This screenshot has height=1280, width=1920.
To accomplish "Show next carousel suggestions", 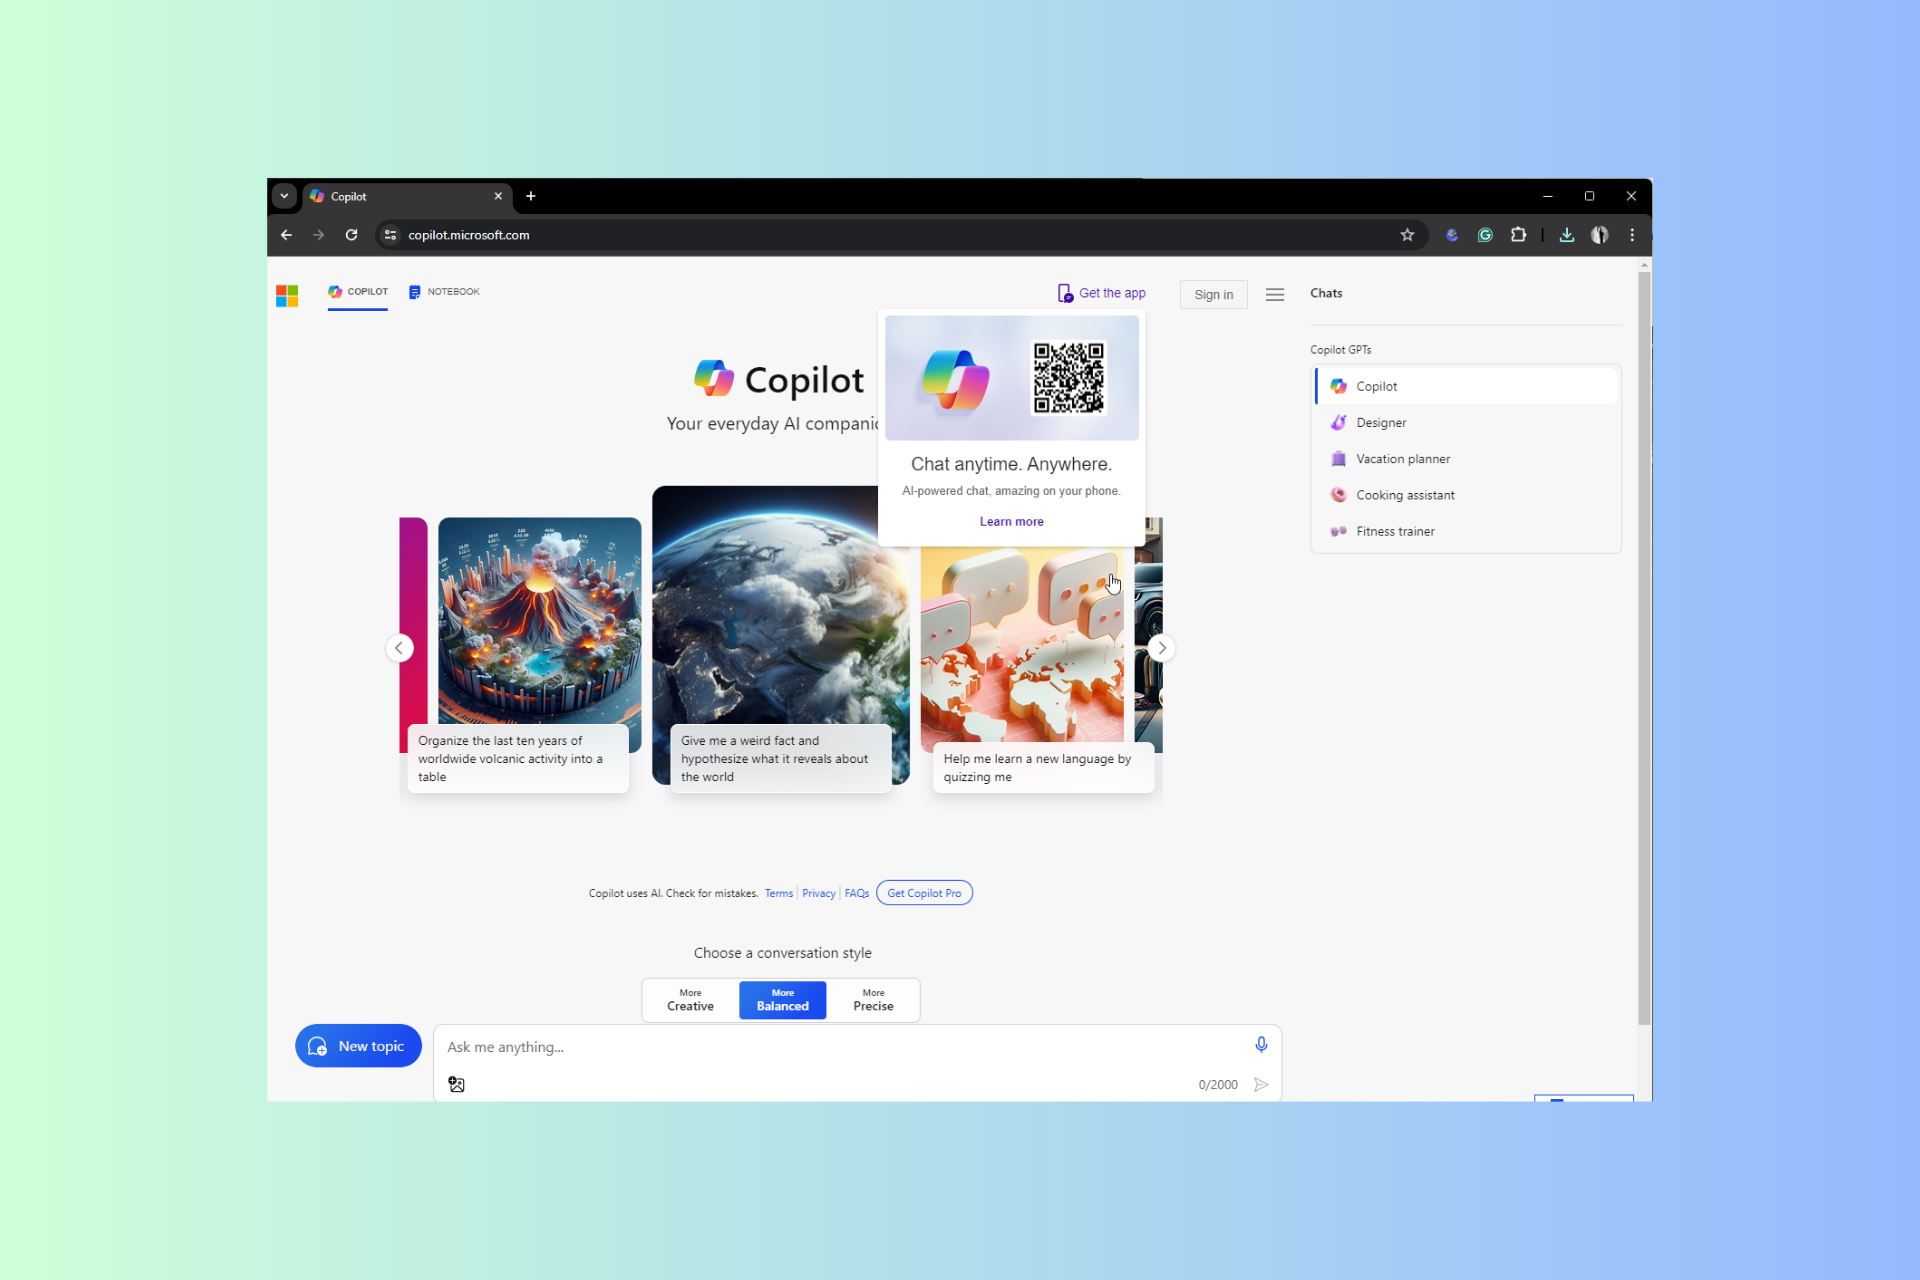I will tap(1161, 648).
